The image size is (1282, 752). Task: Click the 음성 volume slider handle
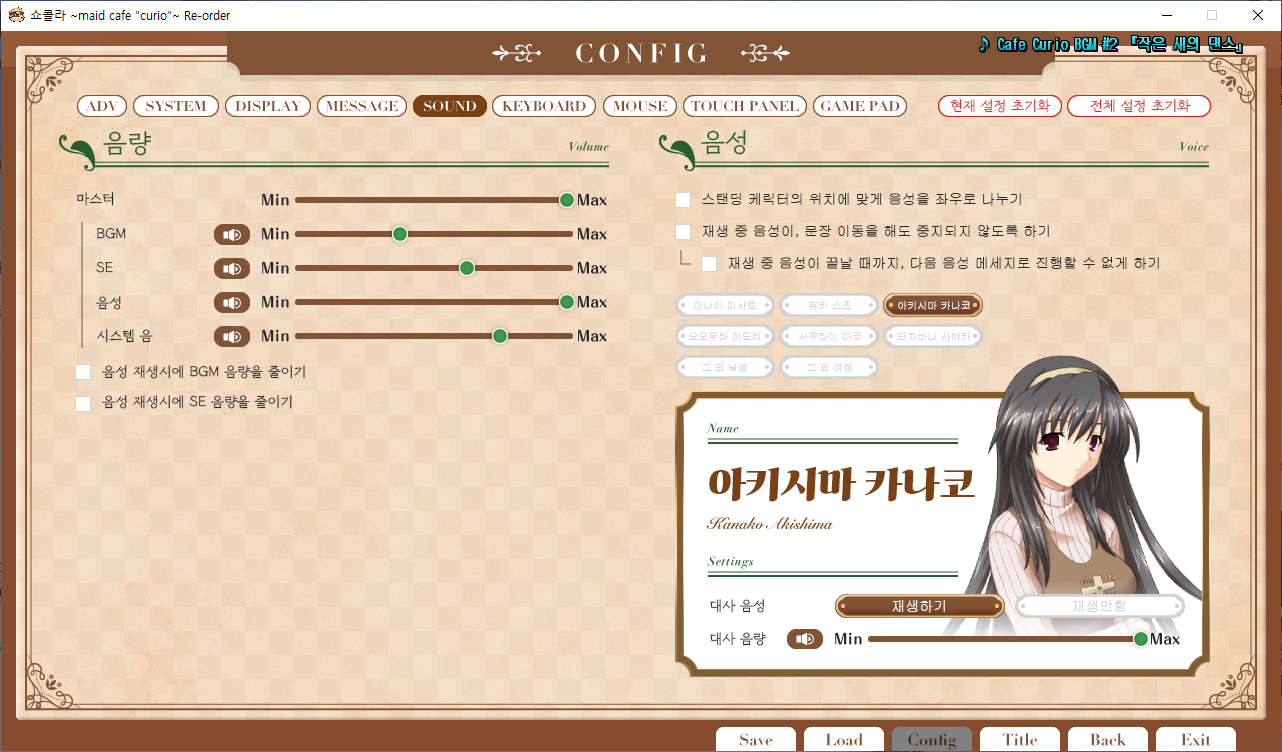tap(567, 302)
